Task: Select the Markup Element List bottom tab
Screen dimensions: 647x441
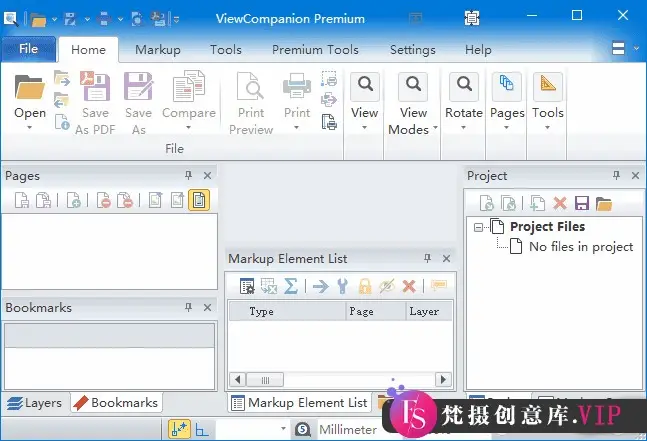Action: pyautogui.click(x=300, y=403)
